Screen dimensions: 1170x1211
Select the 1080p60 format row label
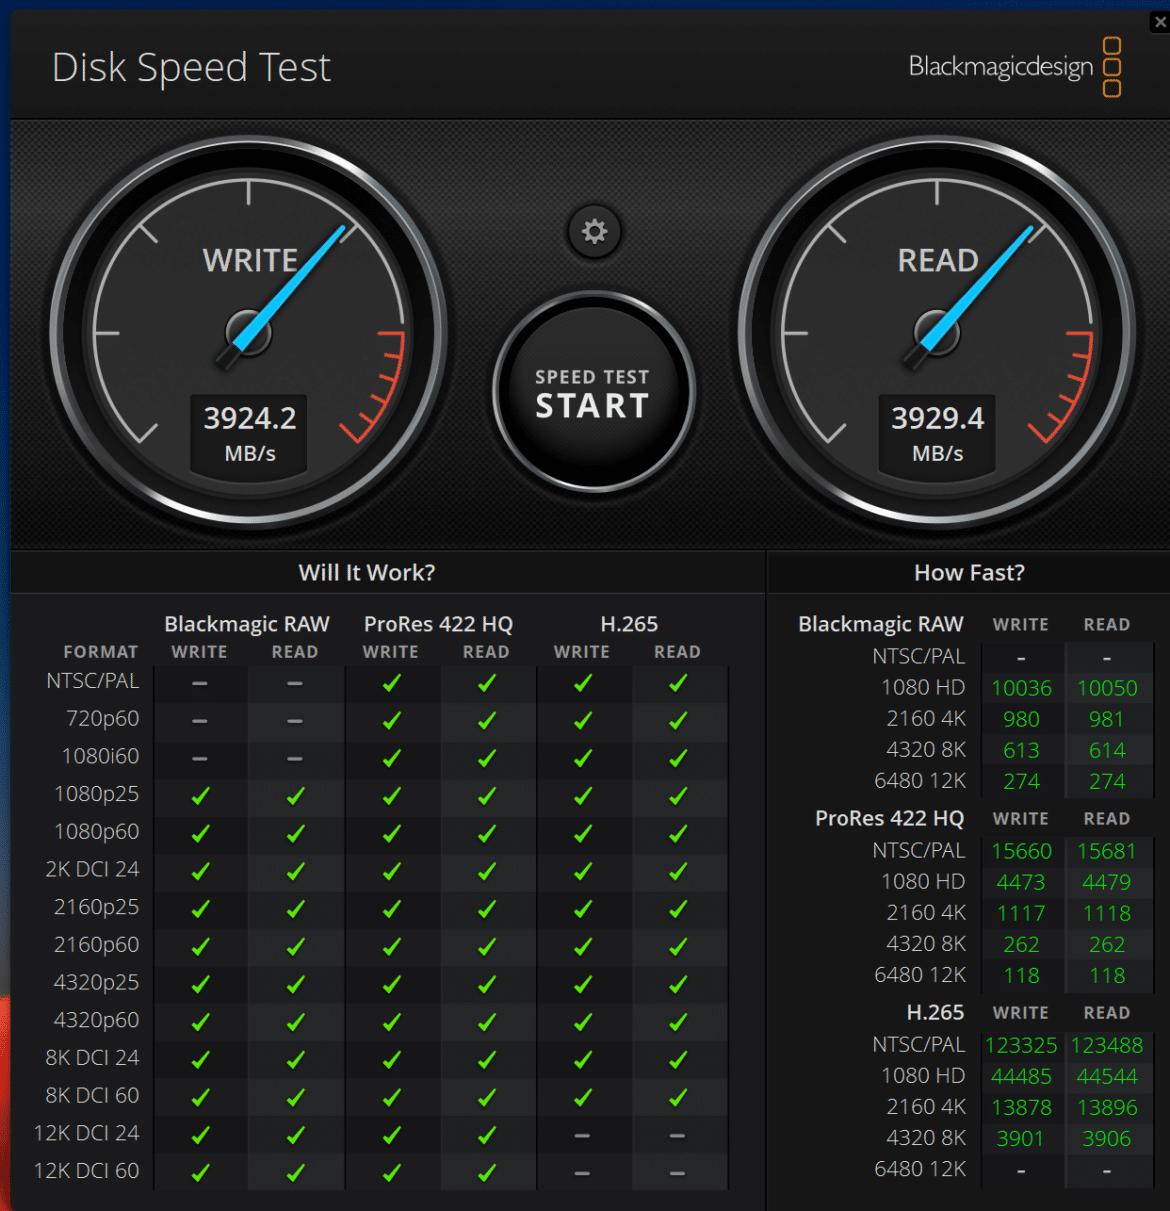pos(97,832)
